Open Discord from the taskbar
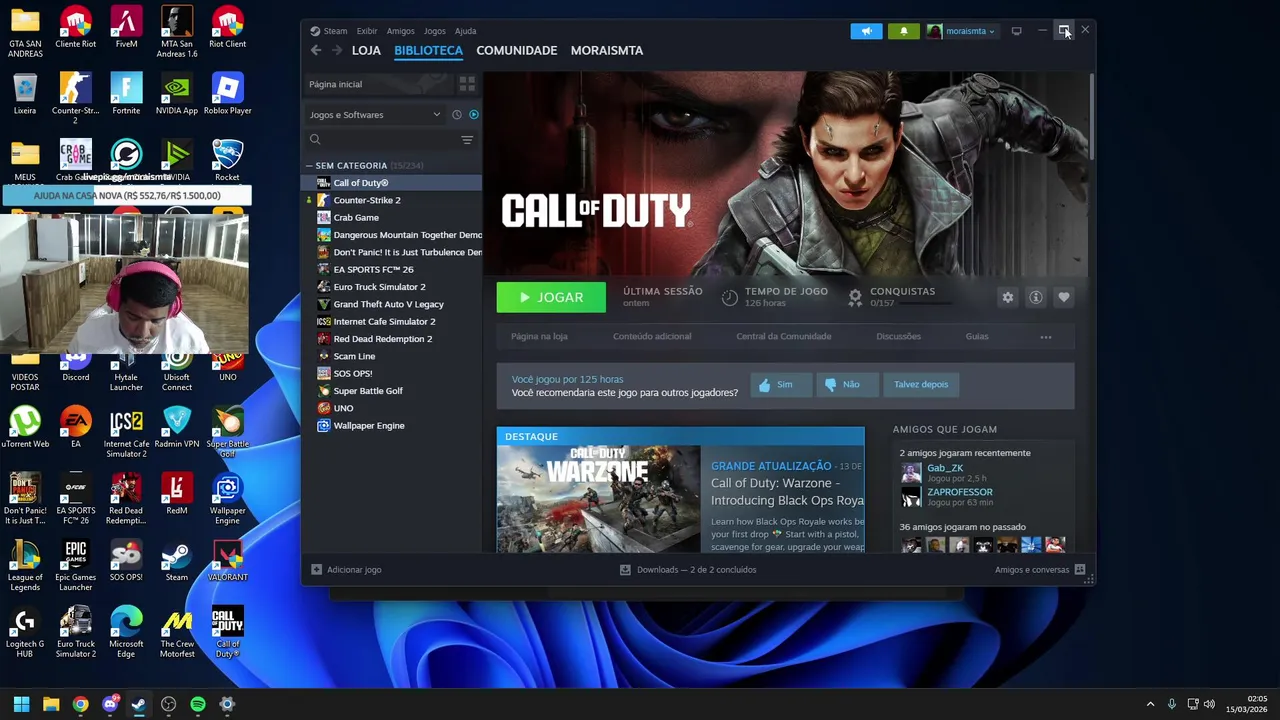This screenshot has height=720, width=1280. coord(110,704)
